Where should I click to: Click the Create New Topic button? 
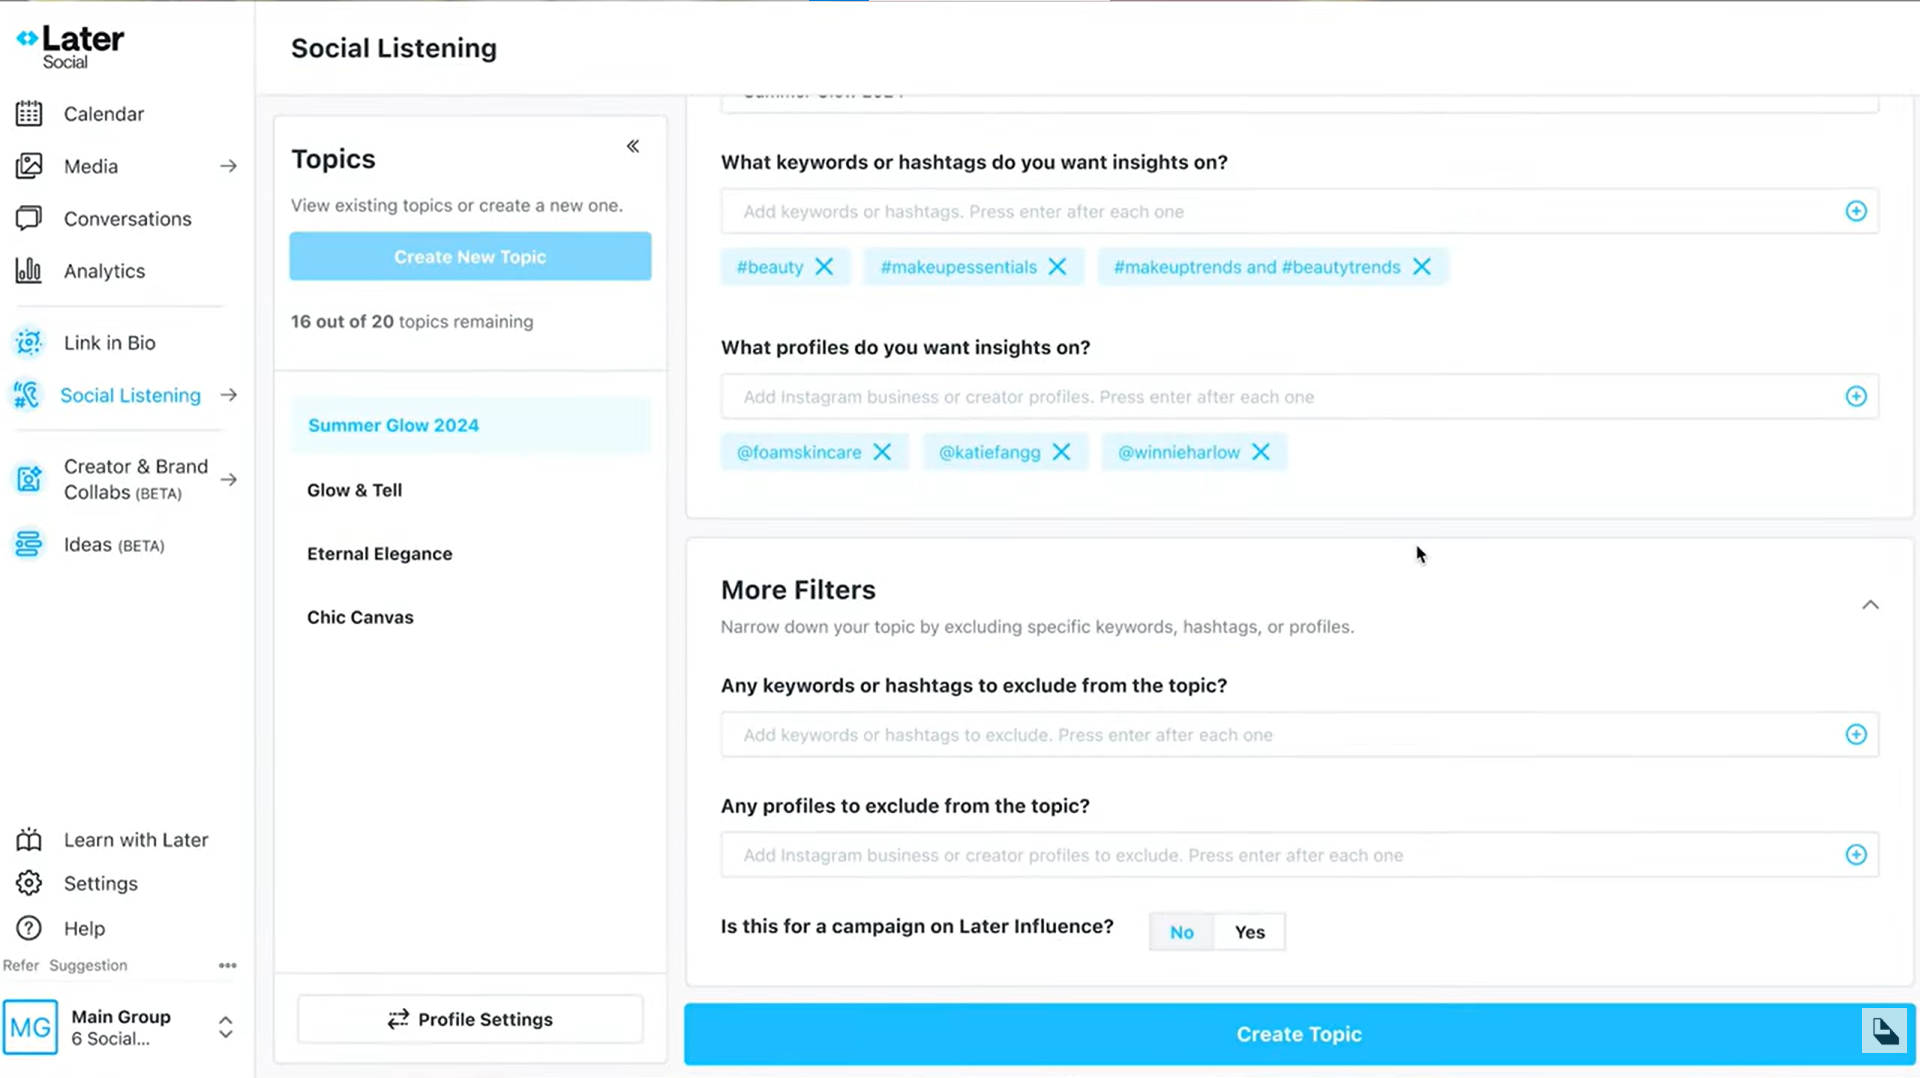click(470, 256)
